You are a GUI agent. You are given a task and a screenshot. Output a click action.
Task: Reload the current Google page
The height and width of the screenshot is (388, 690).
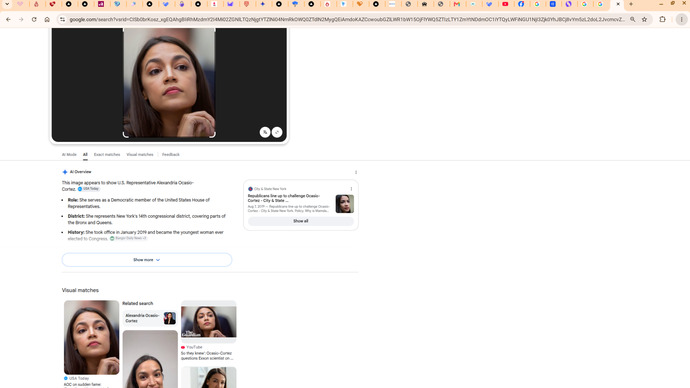[x=34, y=19]
